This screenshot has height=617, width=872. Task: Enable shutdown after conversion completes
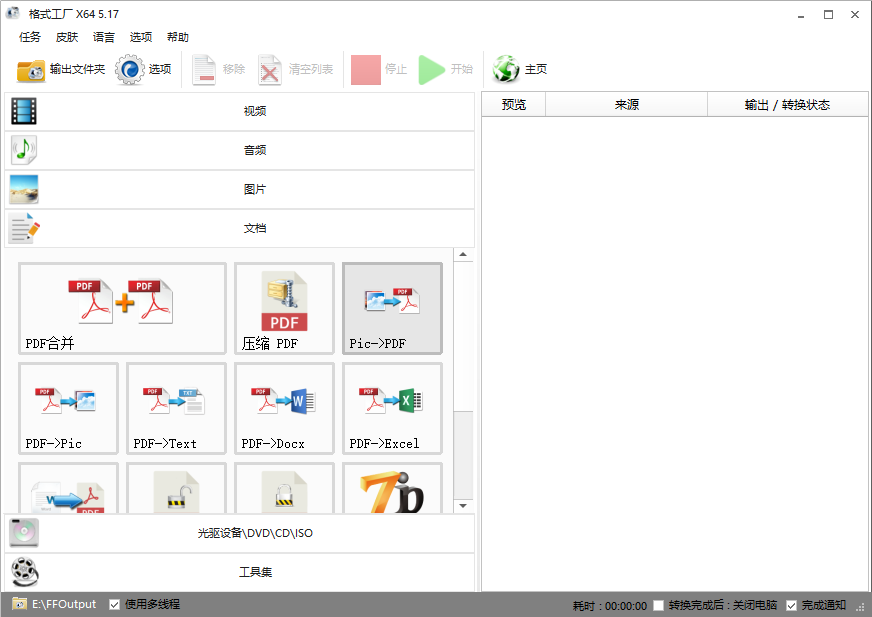pos(658,604)
